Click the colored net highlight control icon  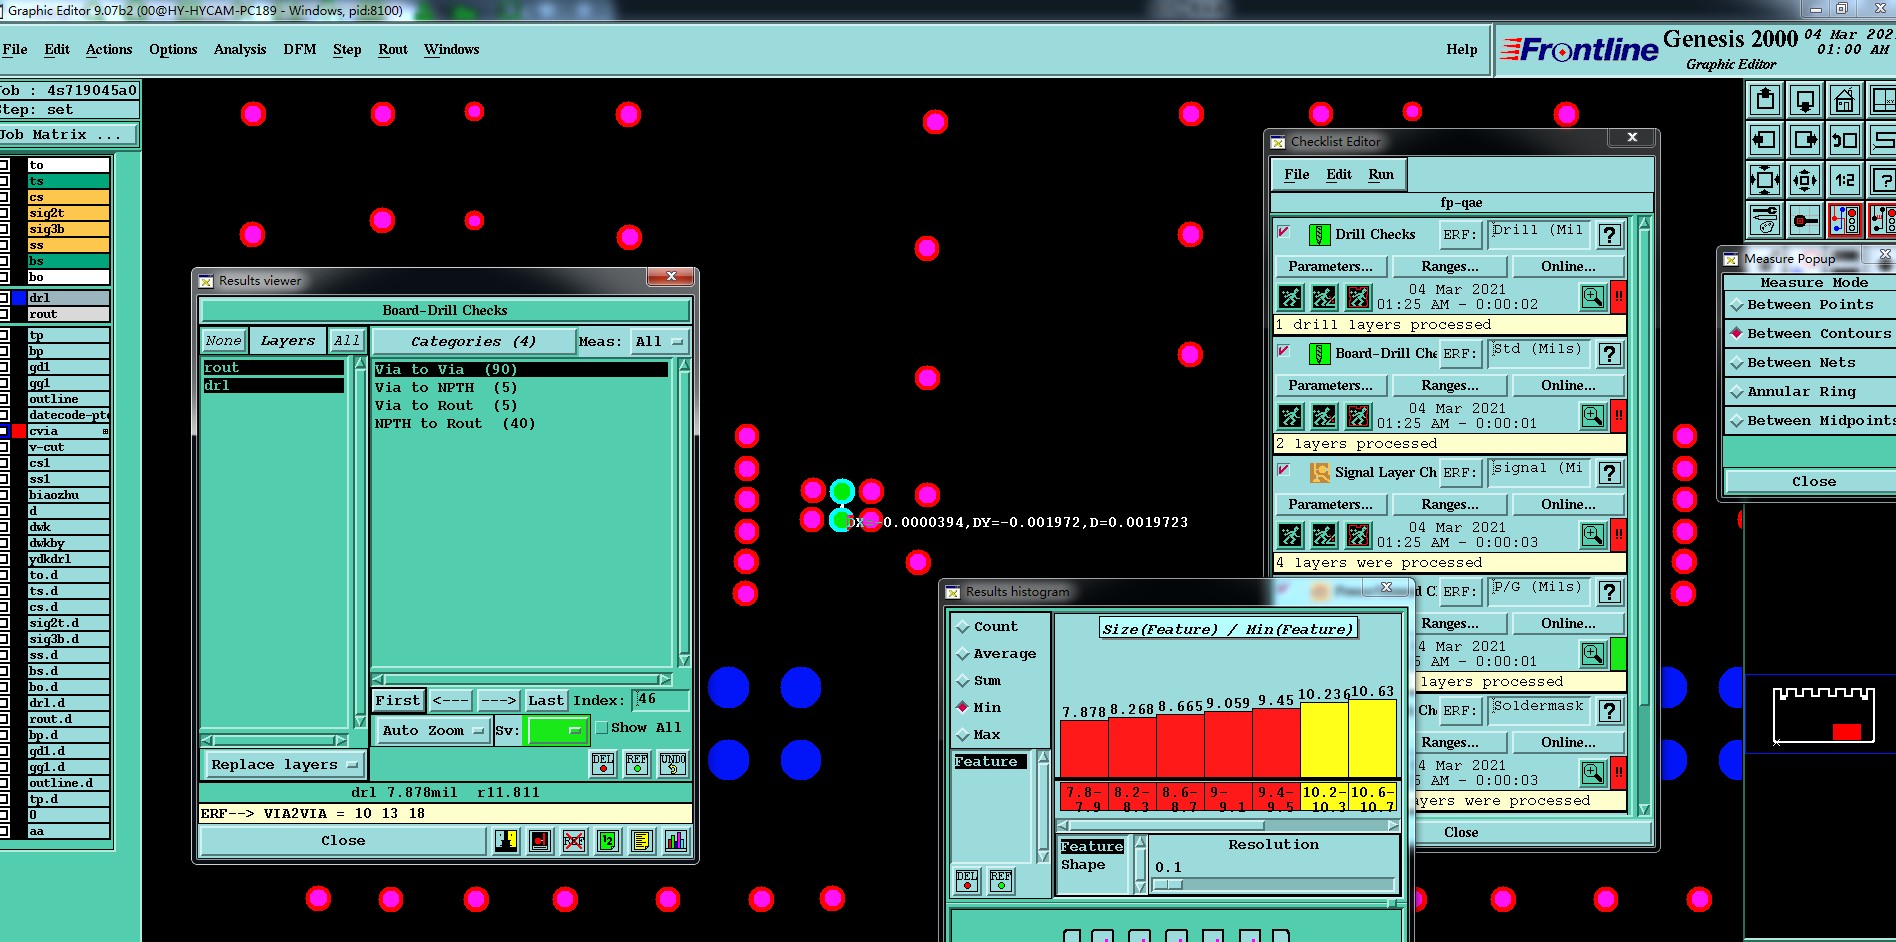click(1844, 219)
